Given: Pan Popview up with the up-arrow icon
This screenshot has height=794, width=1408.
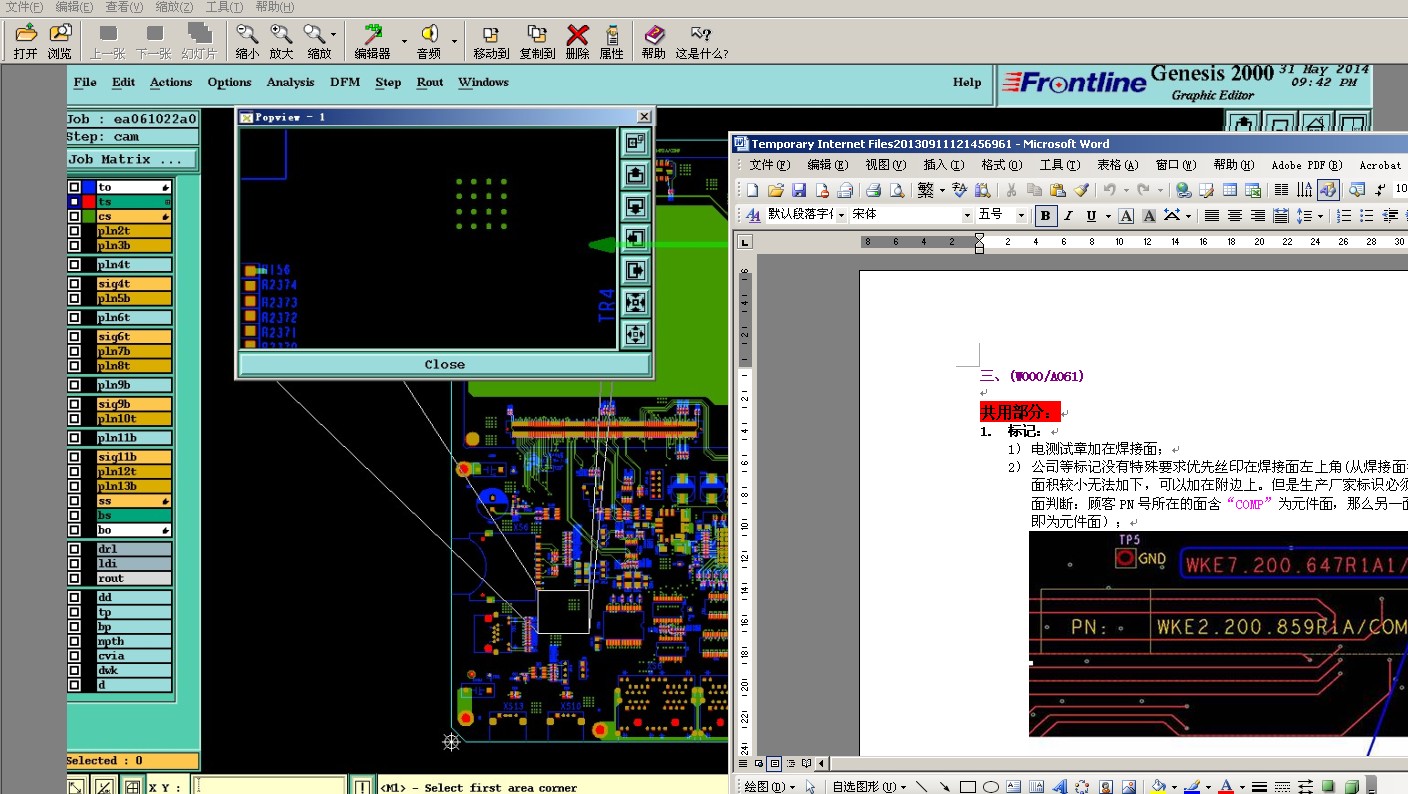Looking at the screenshot, I should pos(635,174).
